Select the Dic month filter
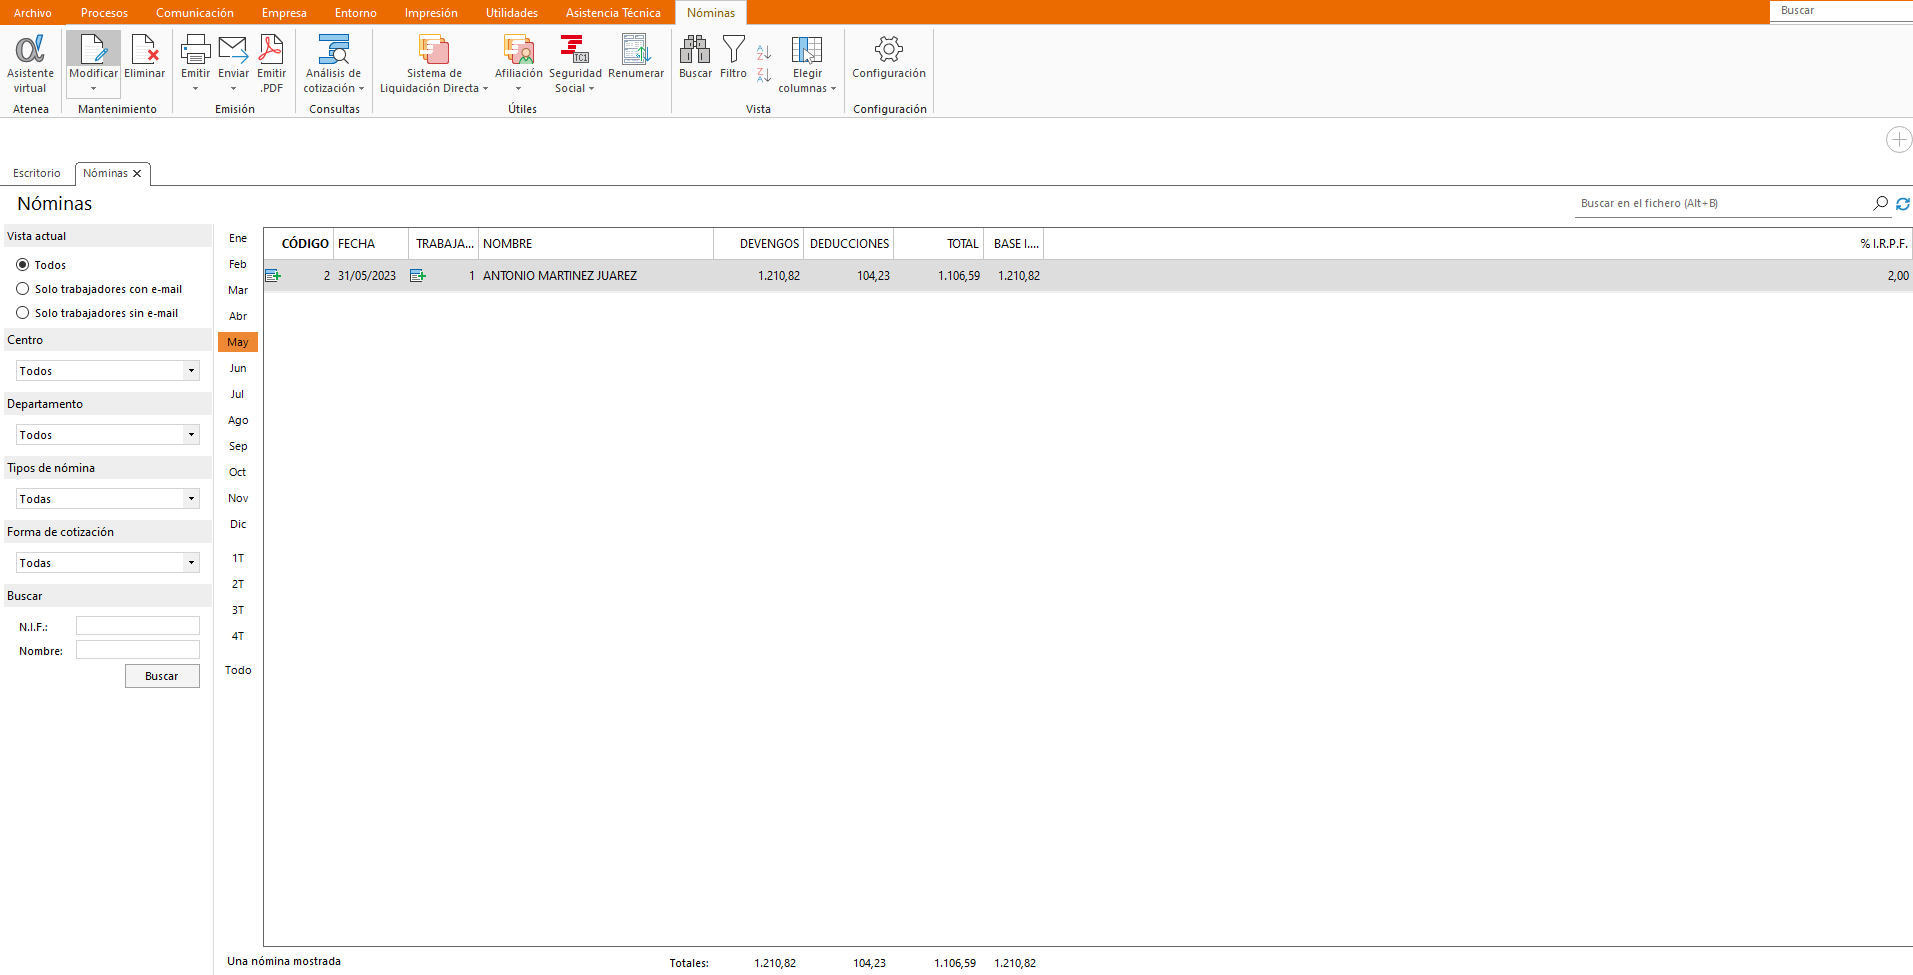The image size is (1913, 975). point(238,524)
